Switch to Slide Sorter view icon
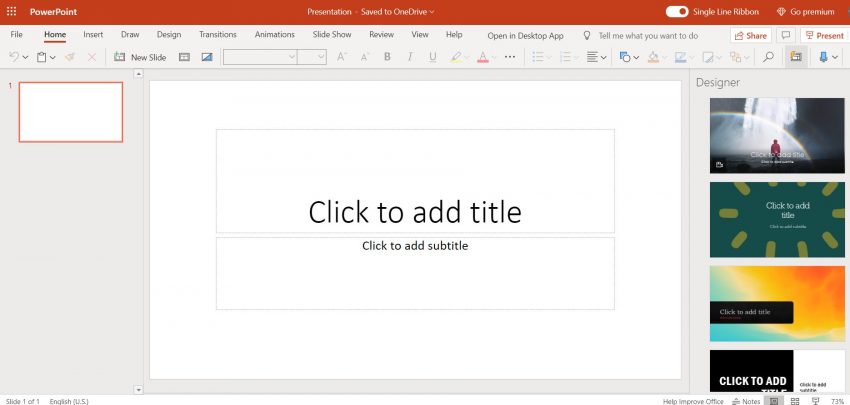Viewport: 850px width, 405px height. [795, 401]
